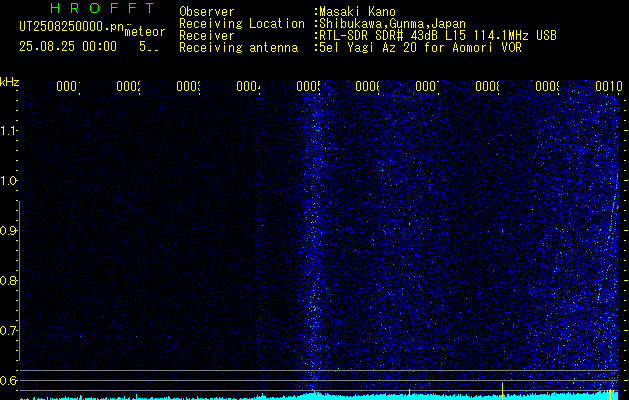Click the green HROFFT title

[103, 8]
